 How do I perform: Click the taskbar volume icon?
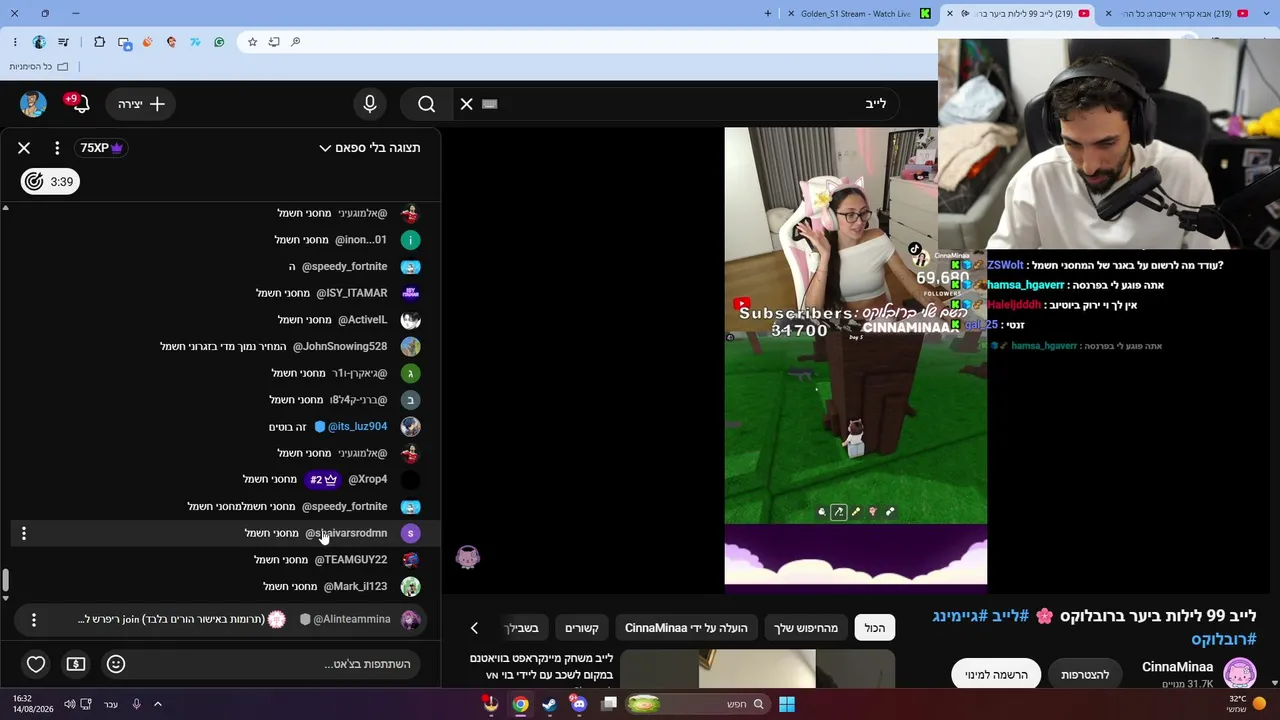click(69, 704)
